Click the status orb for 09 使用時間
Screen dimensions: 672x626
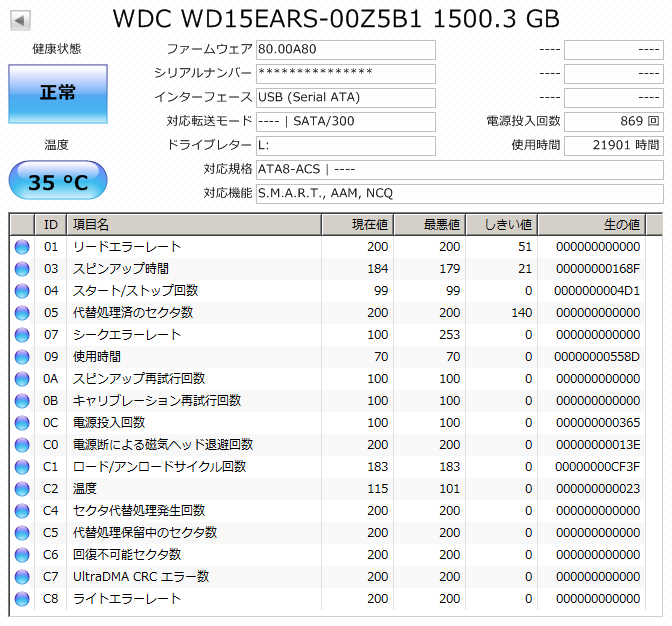pos(22,357)
